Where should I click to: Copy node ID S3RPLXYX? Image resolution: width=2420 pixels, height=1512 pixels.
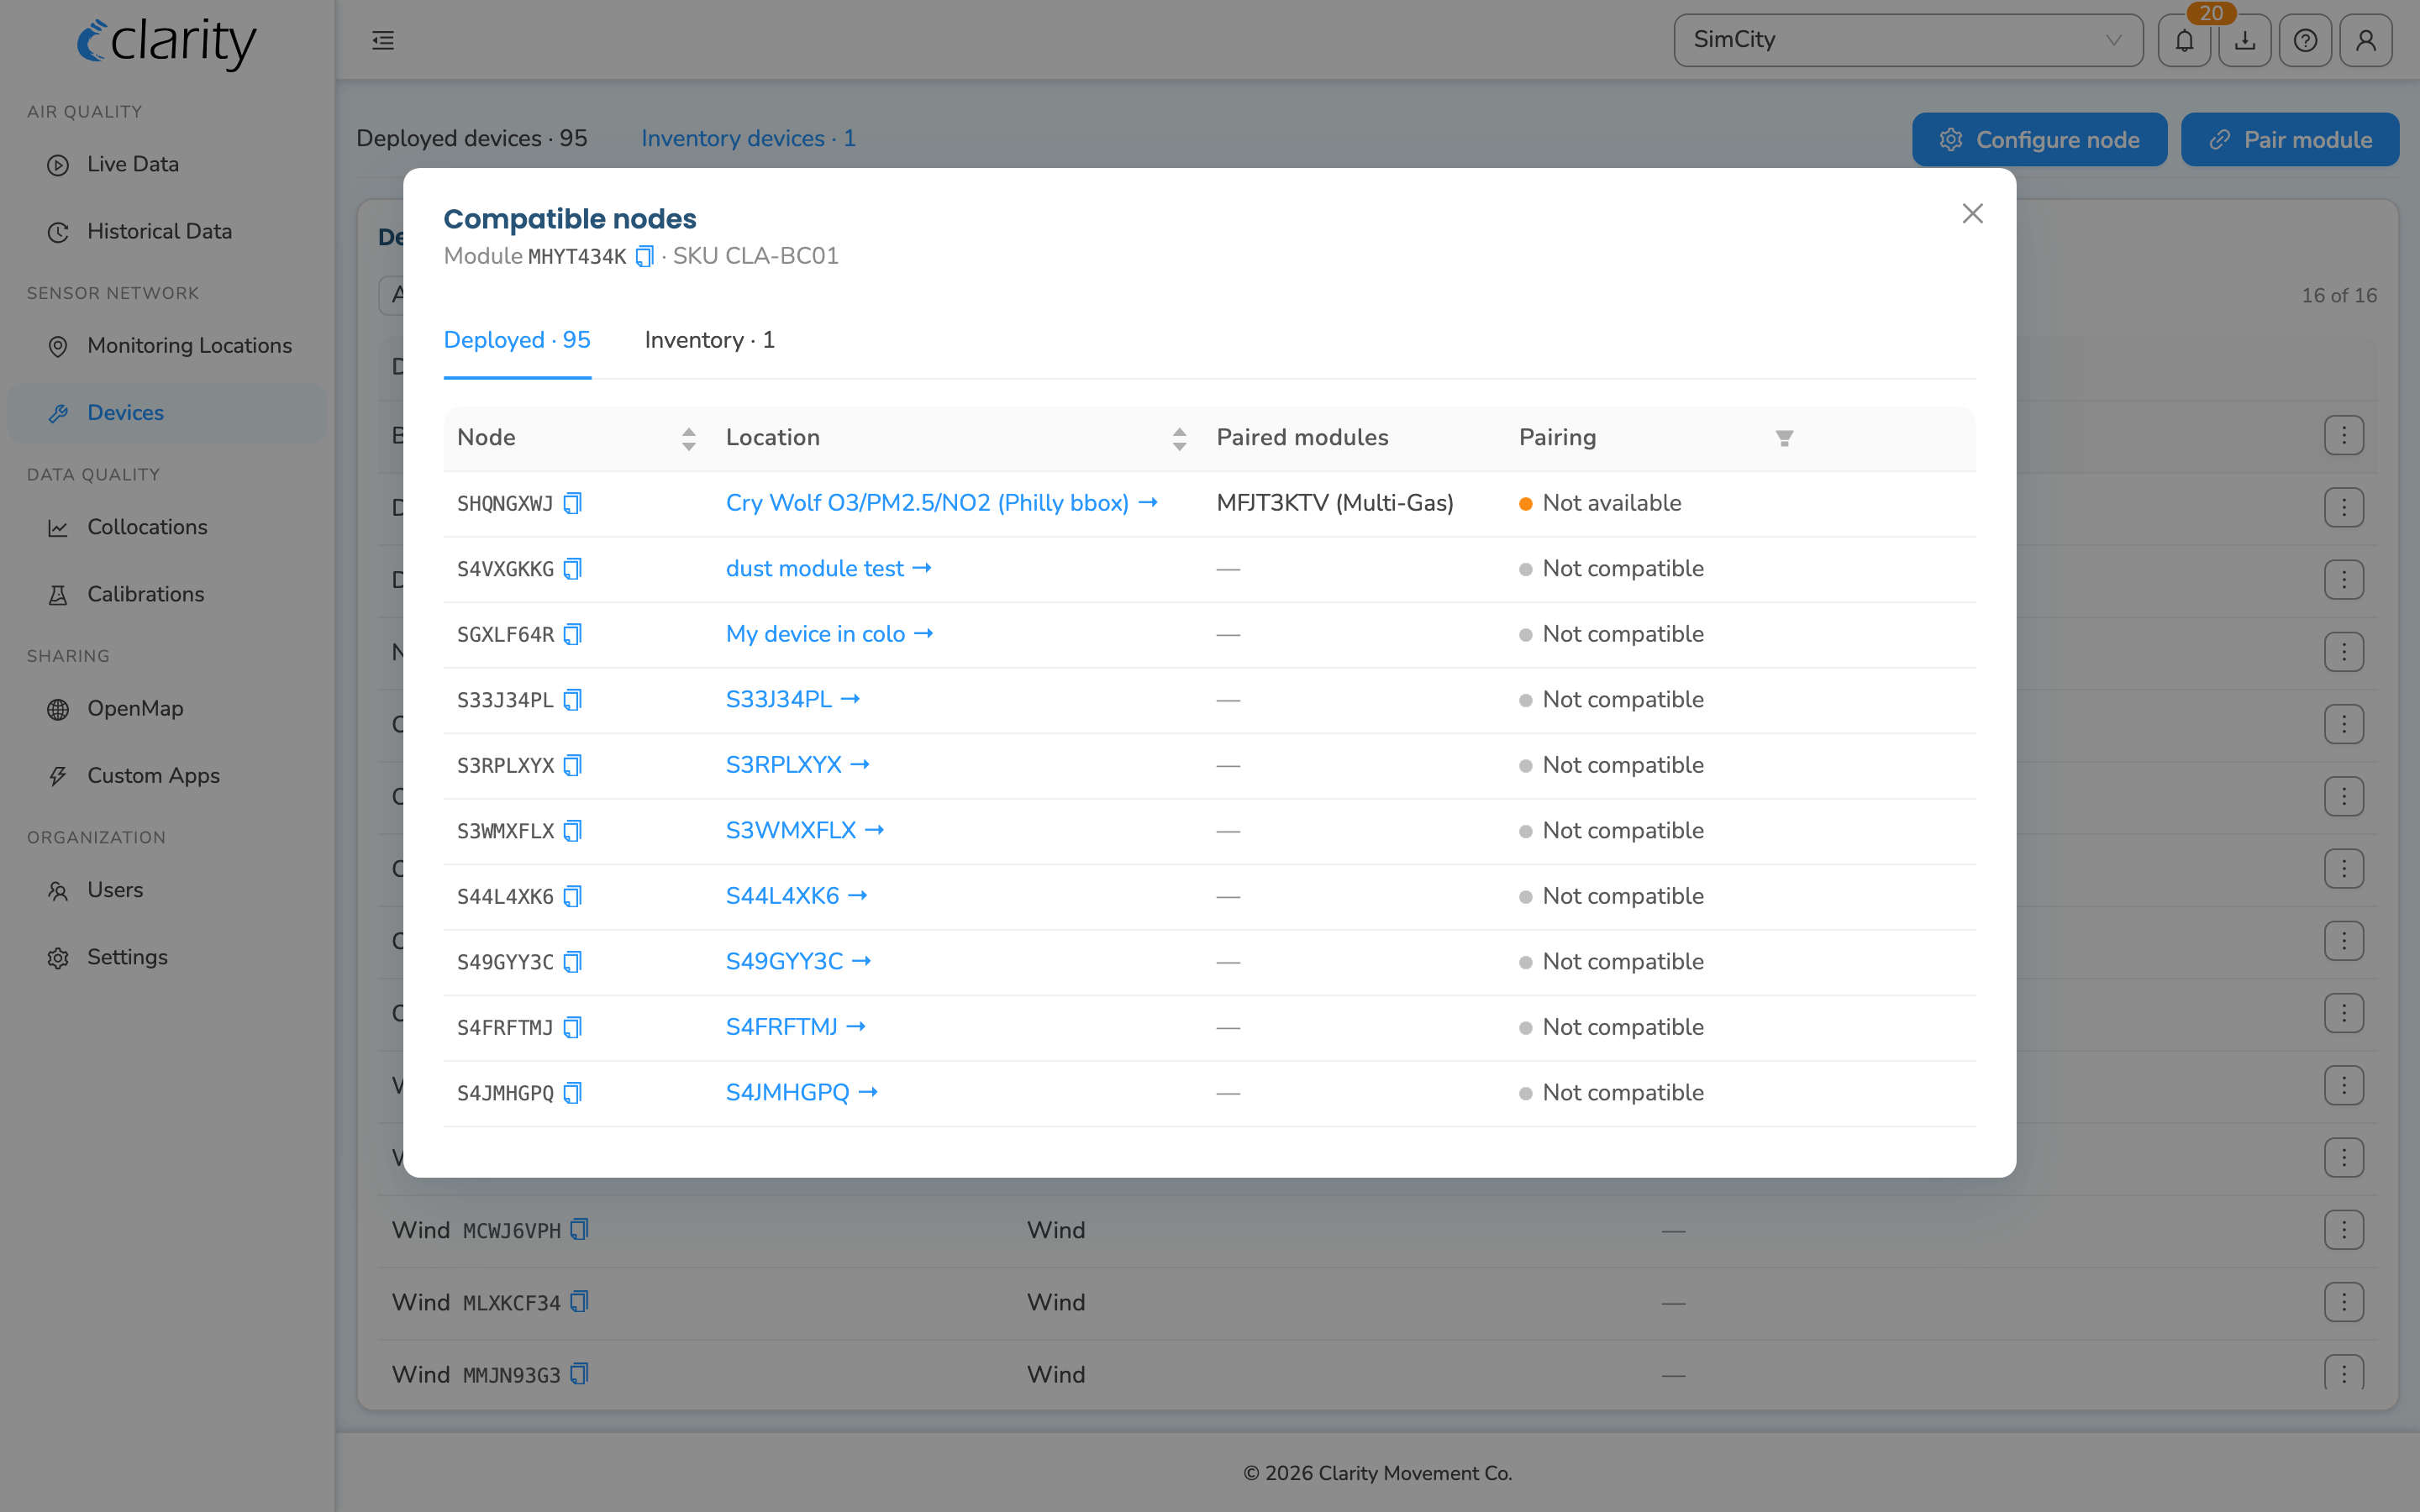(x=572, y=765)
